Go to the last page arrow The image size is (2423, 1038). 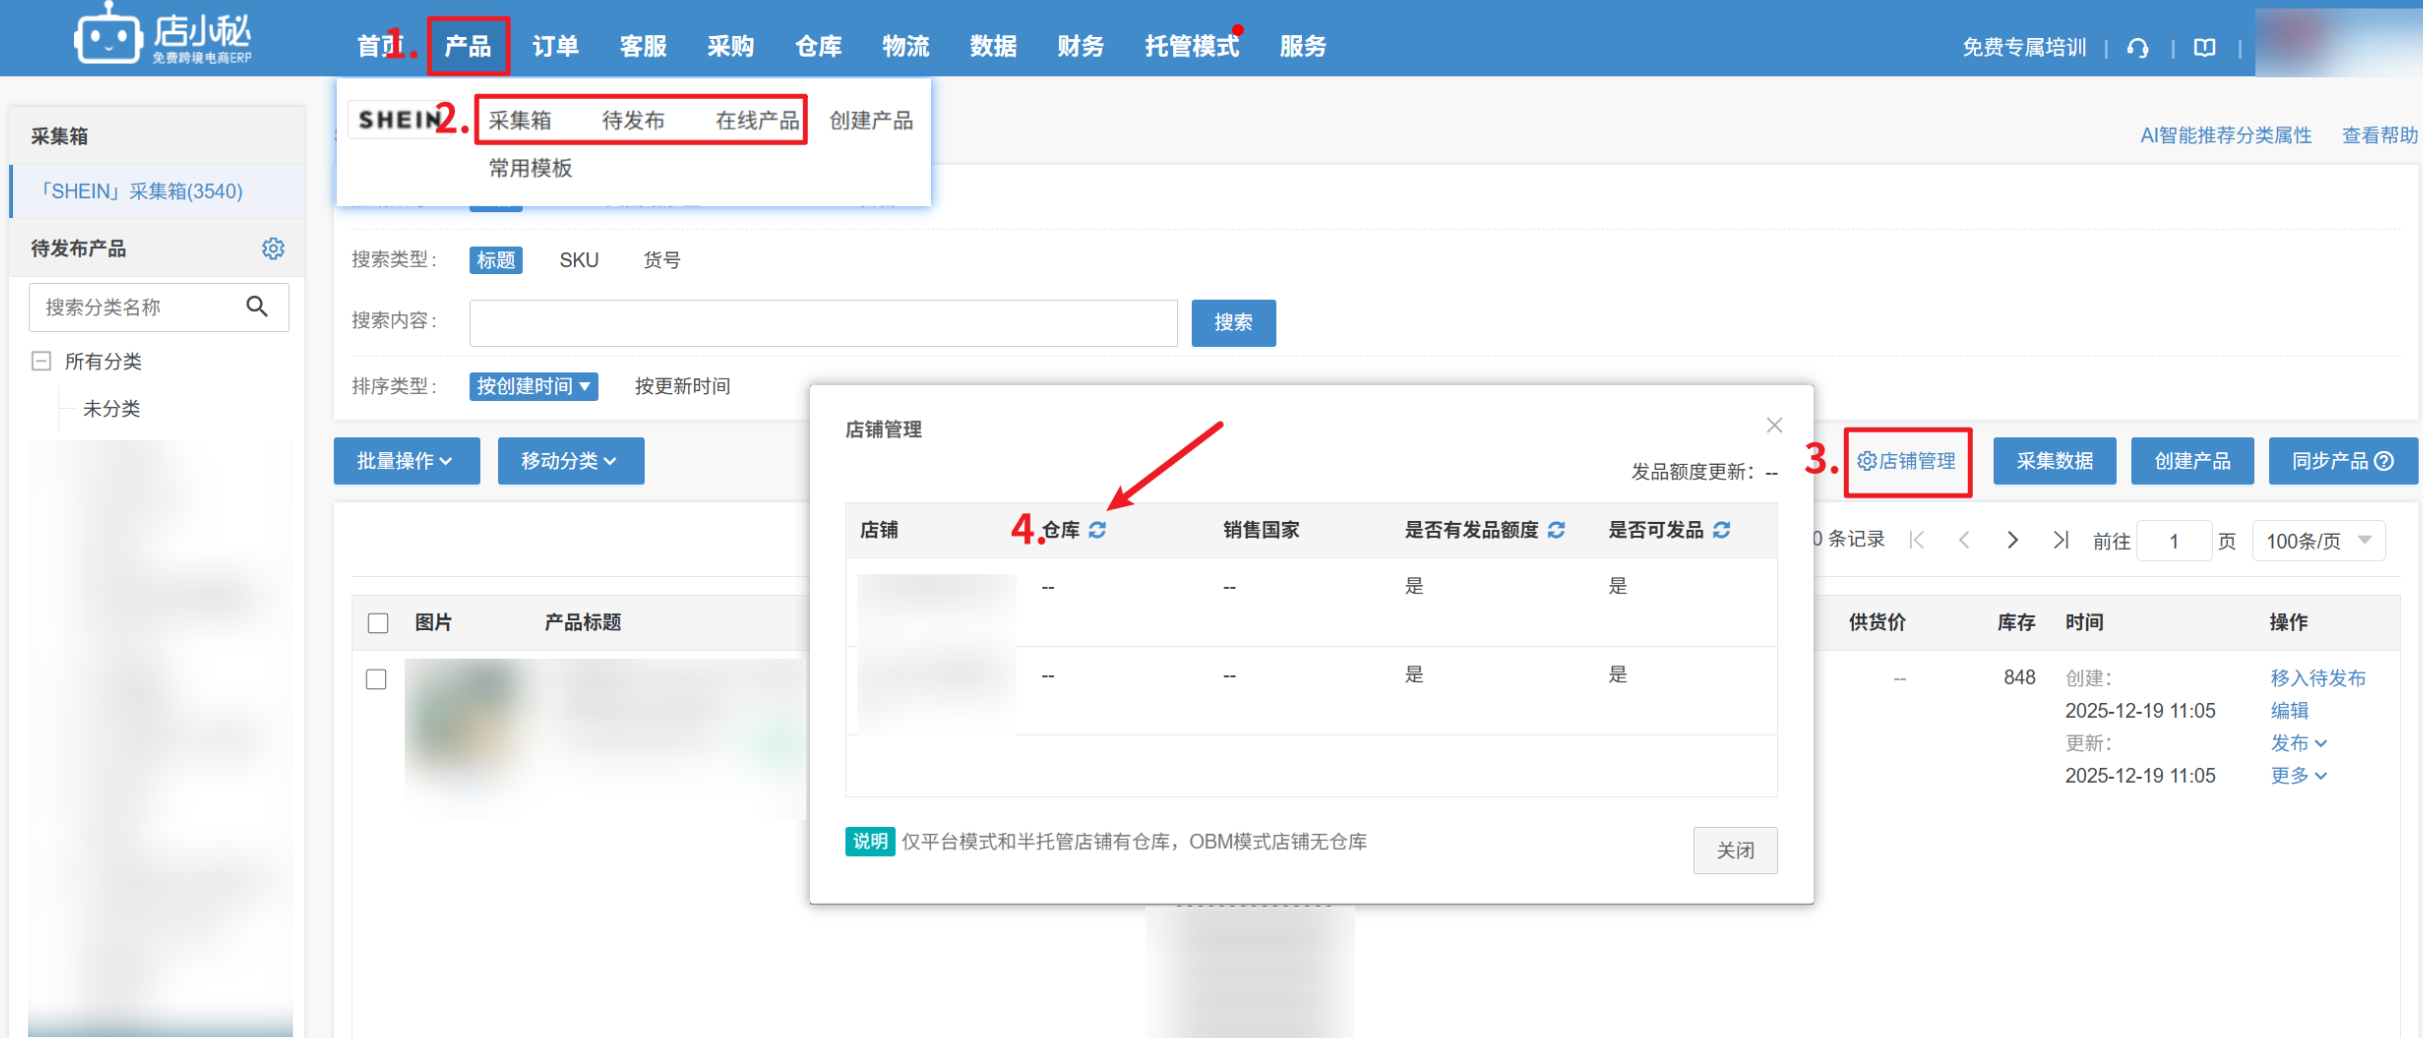[x=2060, y=541]
